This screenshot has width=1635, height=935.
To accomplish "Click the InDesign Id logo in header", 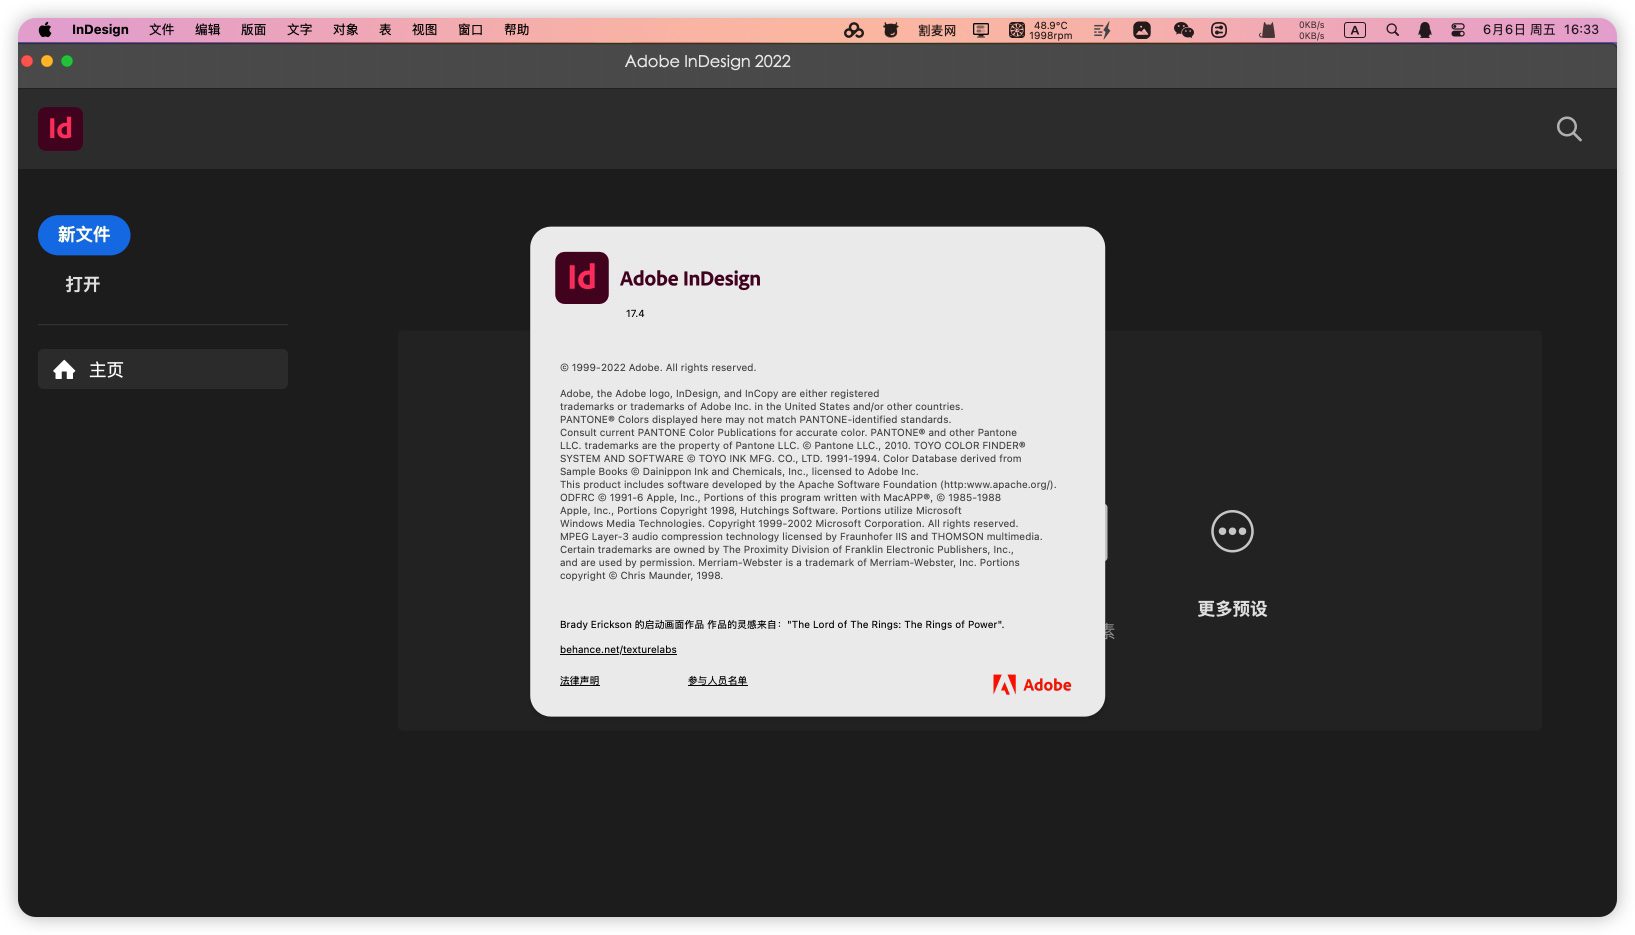I will click(x=60, y=129).
